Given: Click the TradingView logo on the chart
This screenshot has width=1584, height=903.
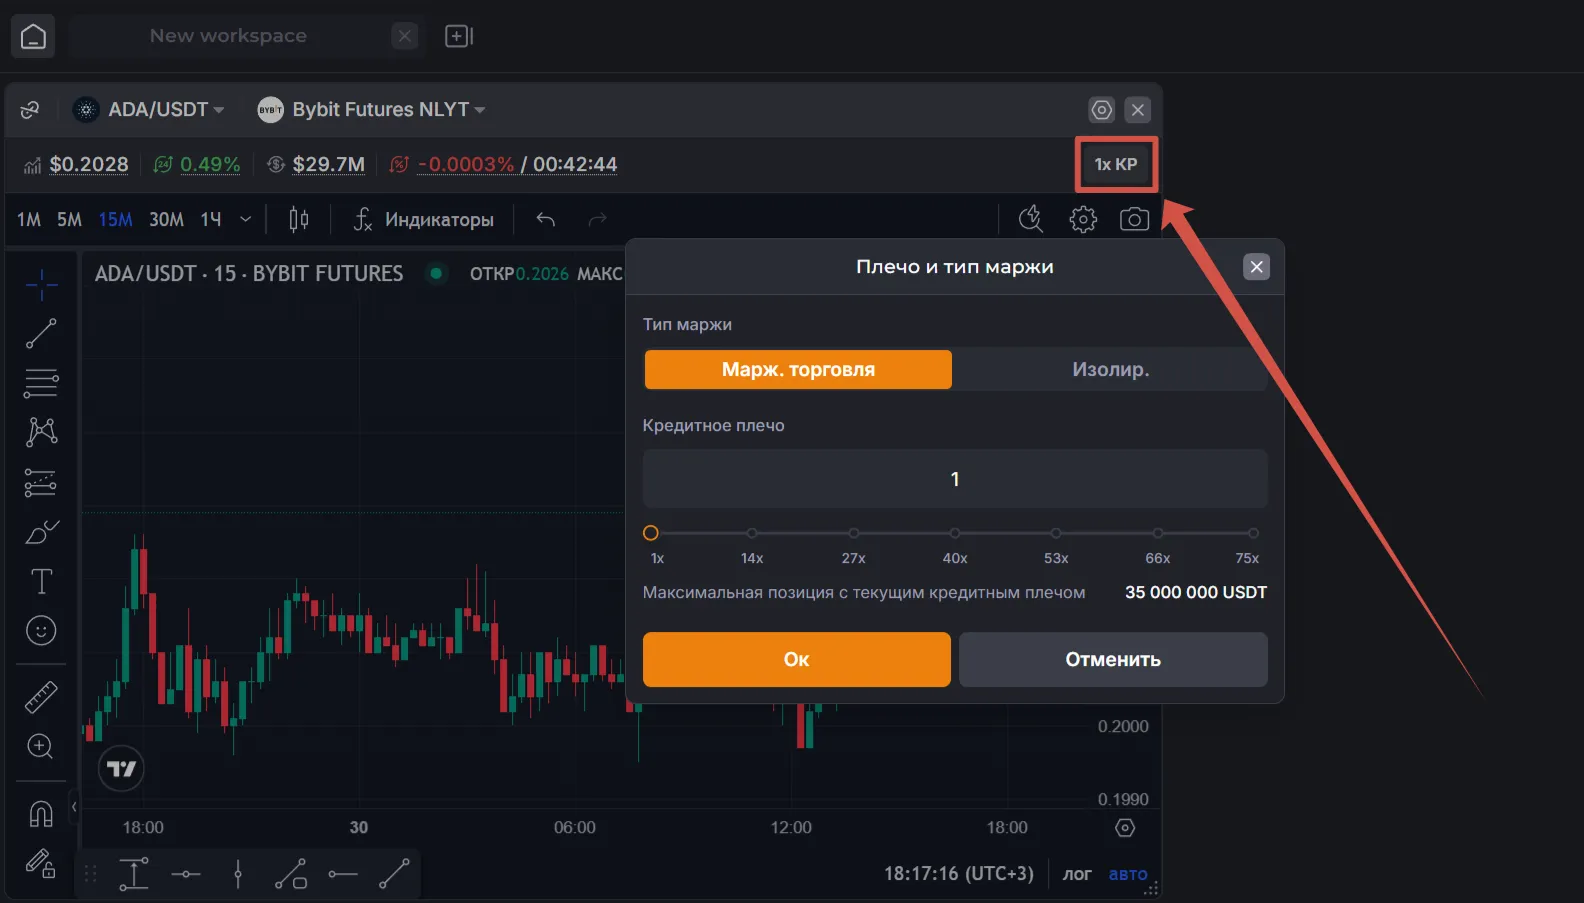Looking at the screenshot, I should point(121,769).
